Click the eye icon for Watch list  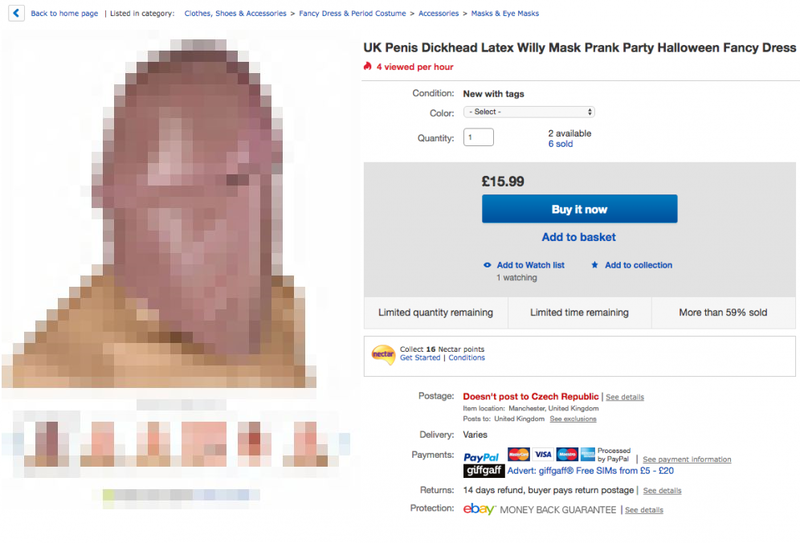pyautogui.click(x=487, y=265)
